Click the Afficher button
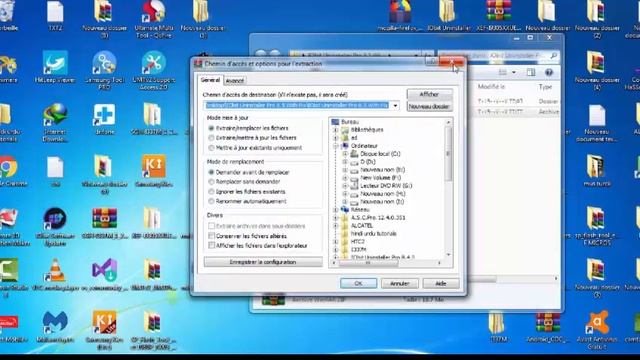 (429, 94)
